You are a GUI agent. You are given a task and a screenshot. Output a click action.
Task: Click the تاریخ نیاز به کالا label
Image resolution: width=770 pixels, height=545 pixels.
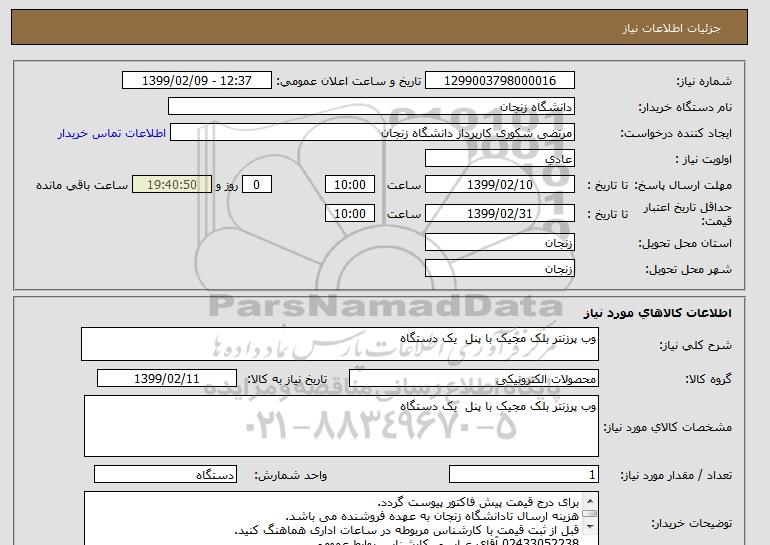tap(287, 379)
